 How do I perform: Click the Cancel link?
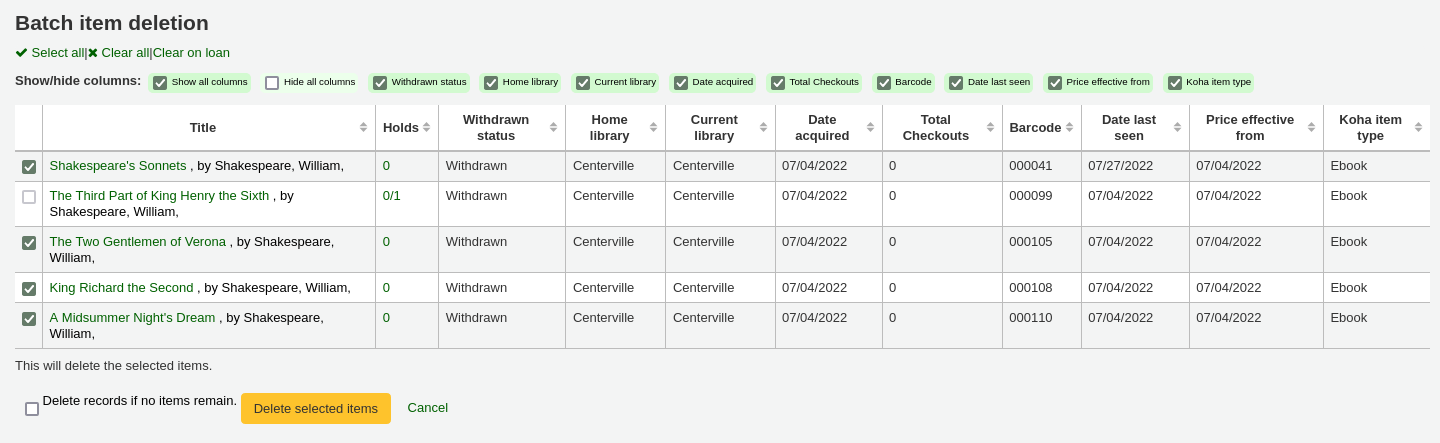(427, 408)
